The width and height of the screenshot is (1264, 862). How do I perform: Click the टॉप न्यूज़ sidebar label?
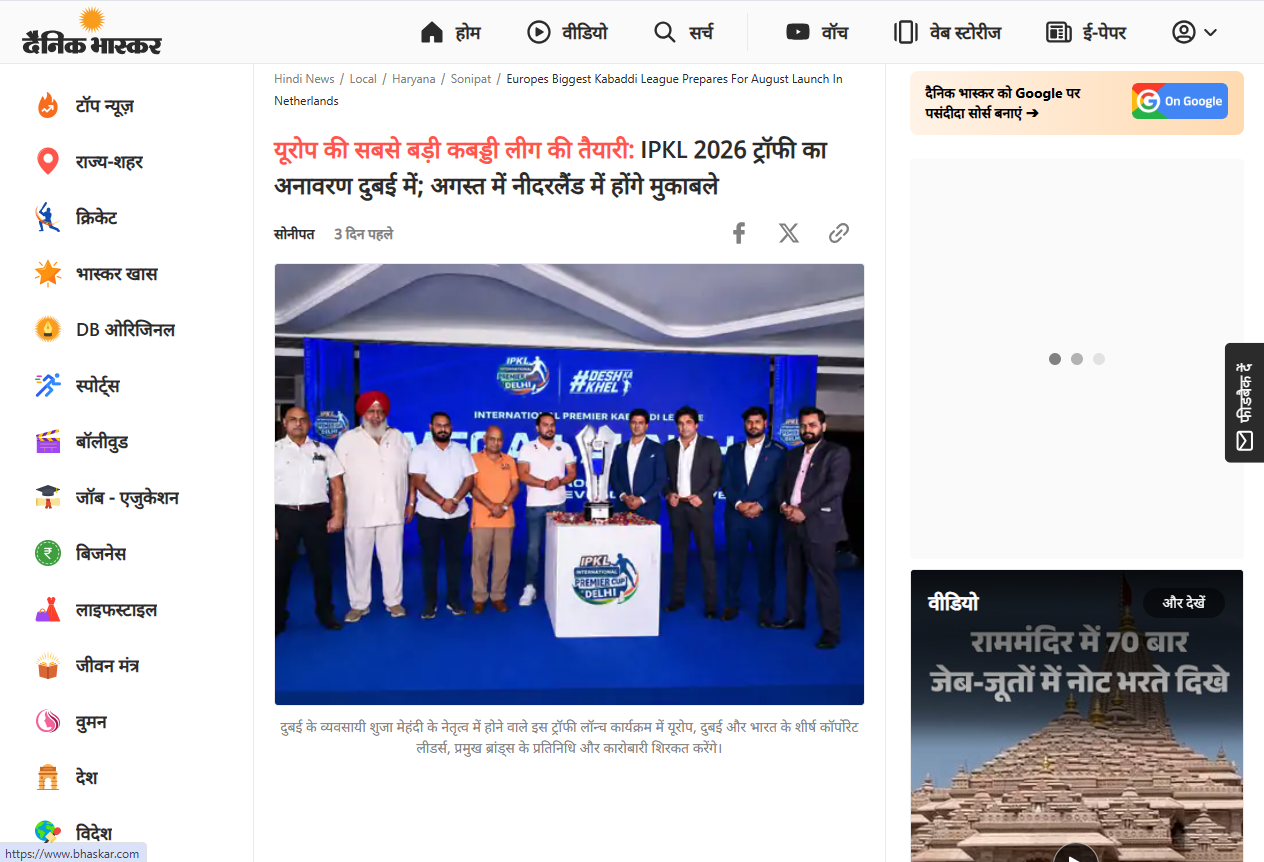click(x=105, y=105)
